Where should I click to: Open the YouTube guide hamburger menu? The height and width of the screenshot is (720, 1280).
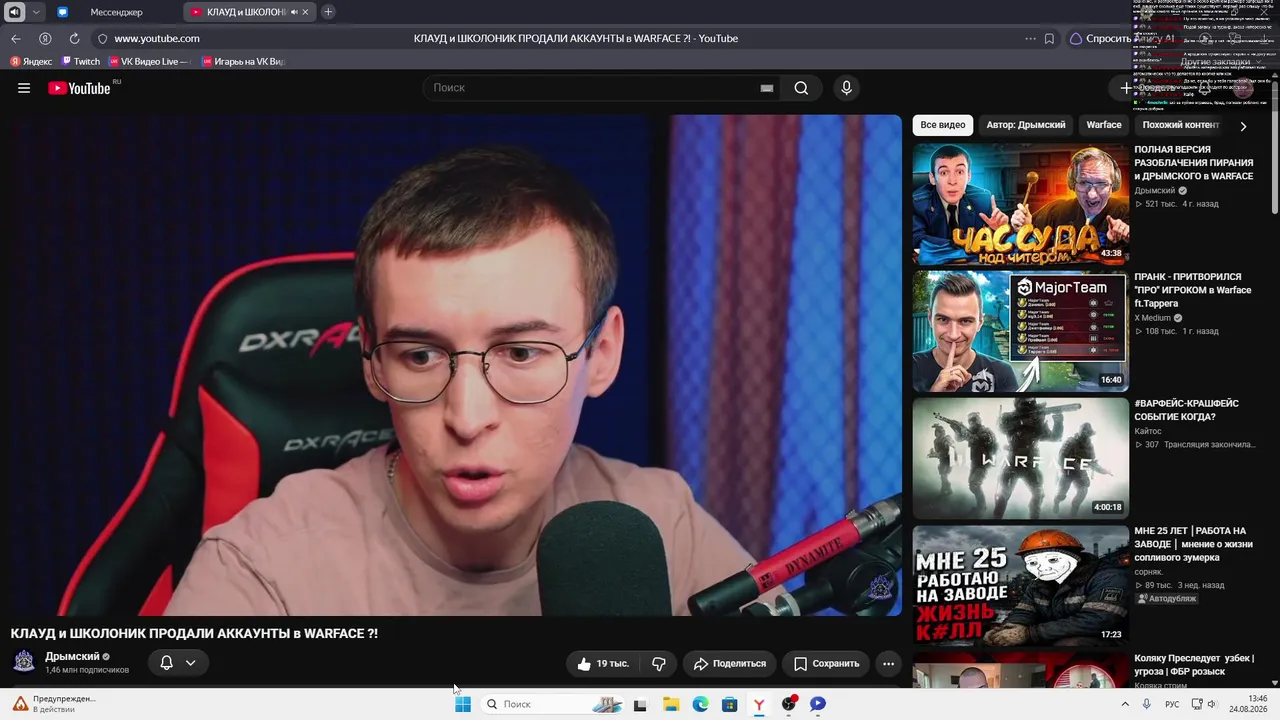[24, 88]
